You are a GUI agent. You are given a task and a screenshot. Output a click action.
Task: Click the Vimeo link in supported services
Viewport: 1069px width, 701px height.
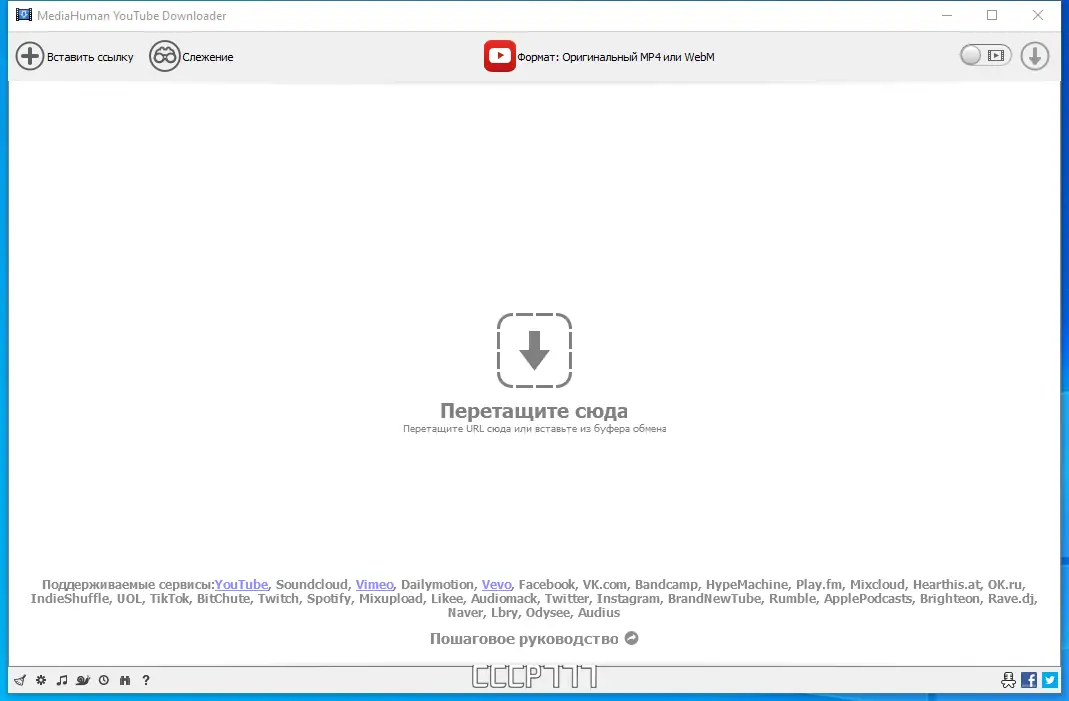(374, 584)
